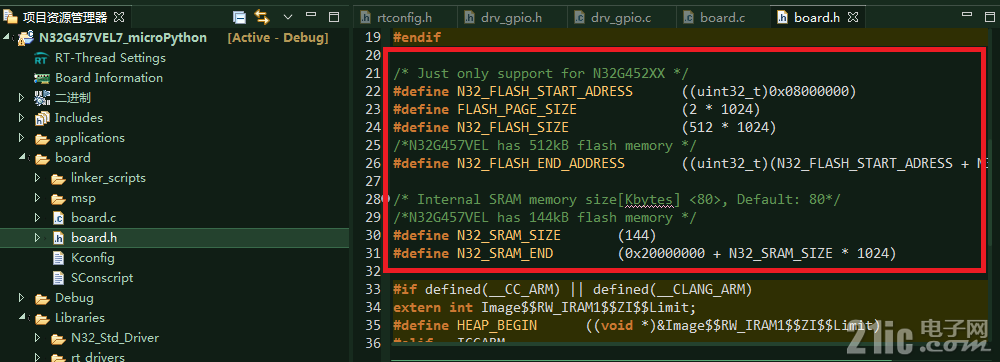
Task: Open project explorer view menu chevron
Action: 288,17
